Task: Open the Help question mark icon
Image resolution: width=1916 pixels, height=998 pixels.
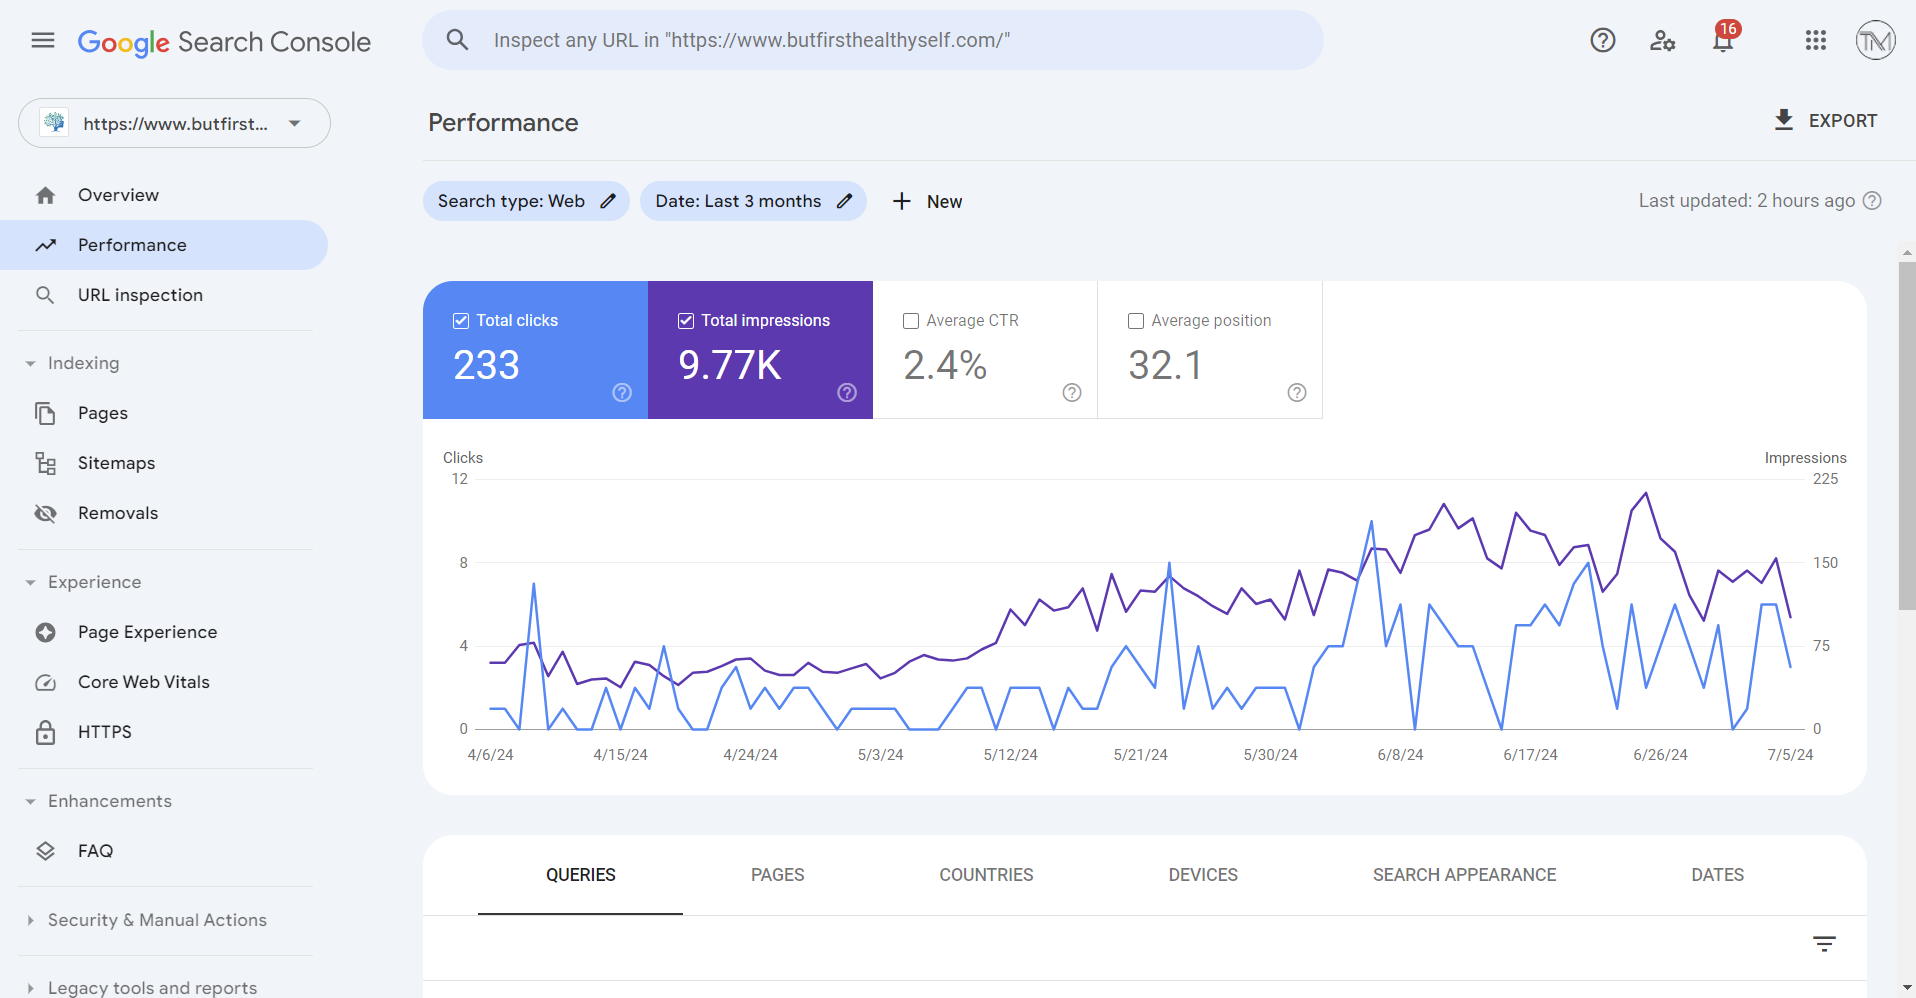Action: pos(1603,40)
